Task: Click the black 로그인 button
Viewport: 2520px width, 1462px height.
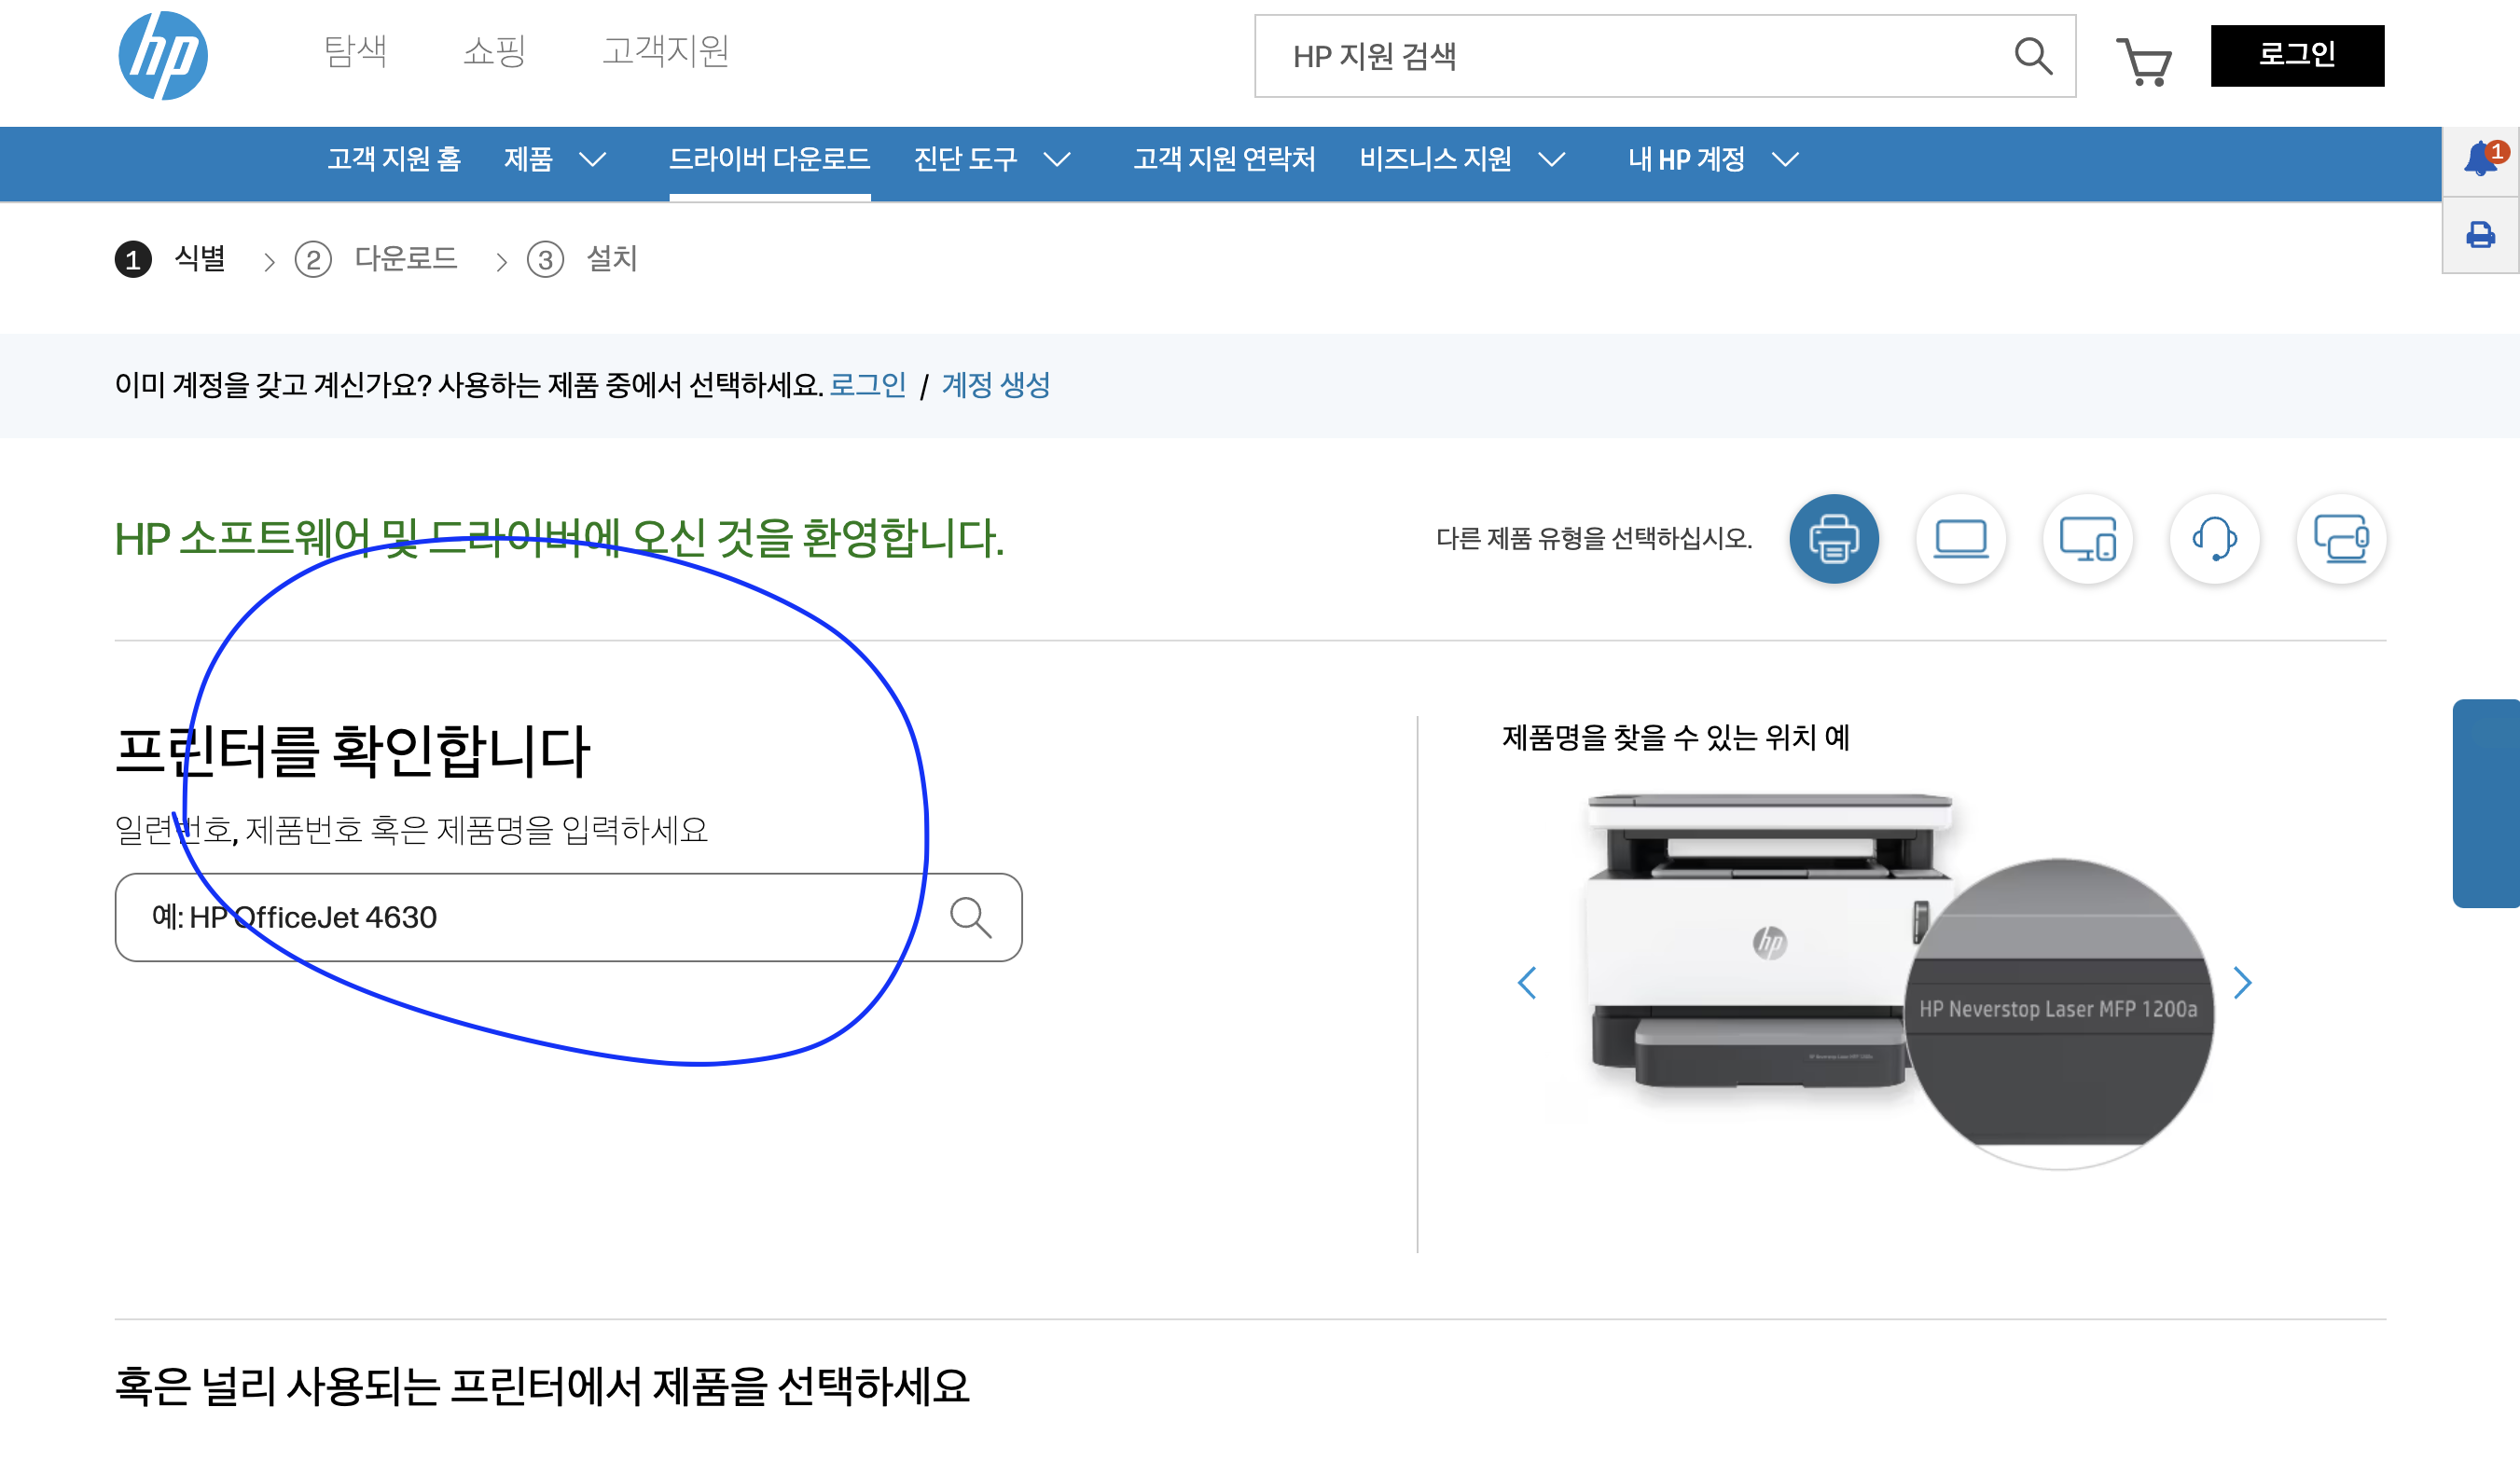Action: tap(2297, 55)
